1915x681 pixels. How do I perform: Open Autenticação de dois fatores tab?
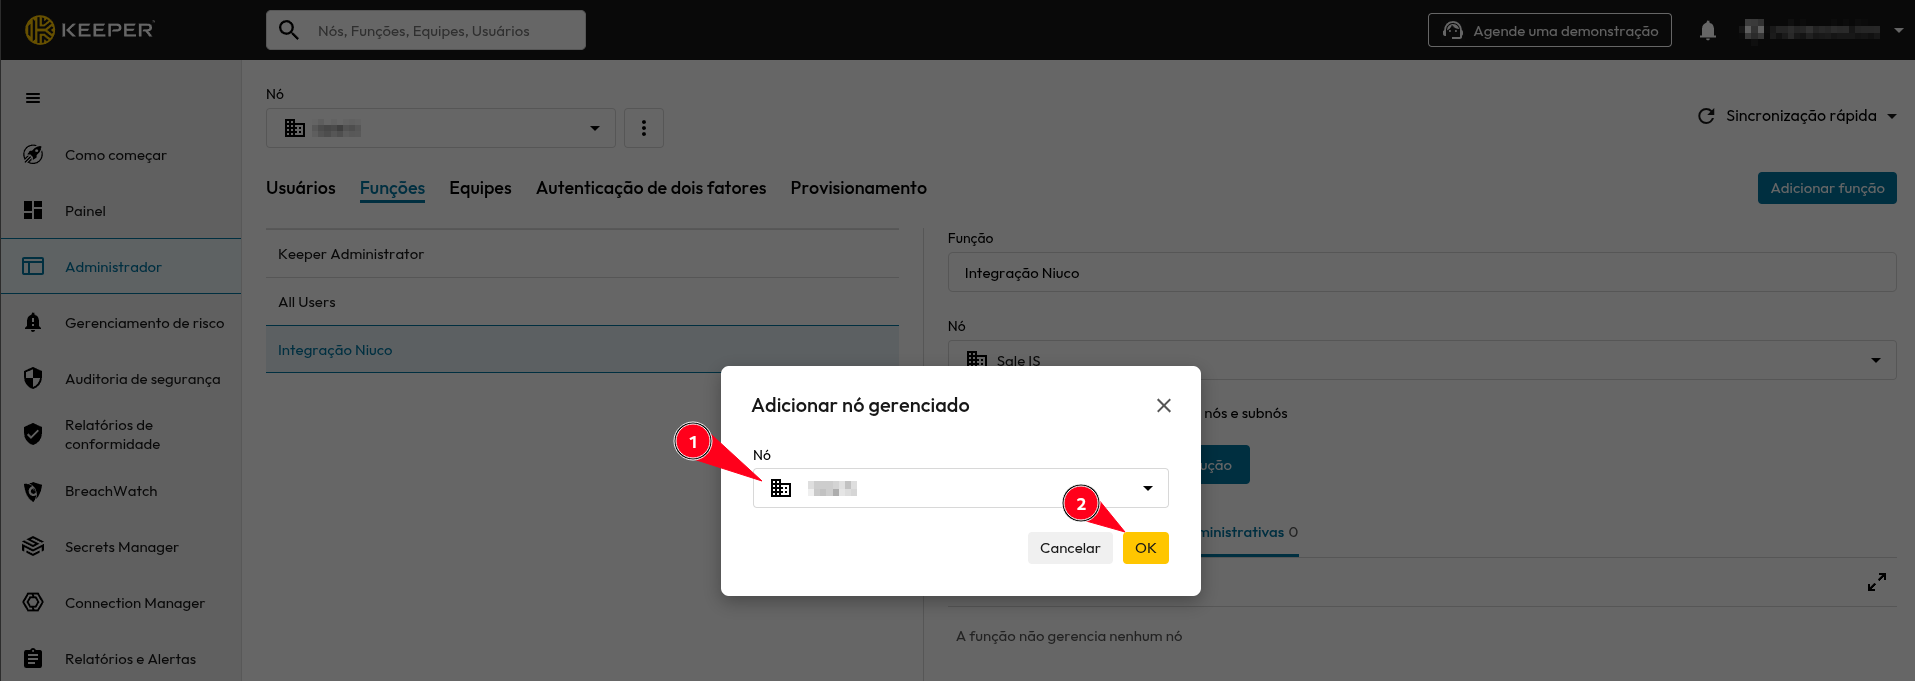pyautogui.click(x=651, y=188)
